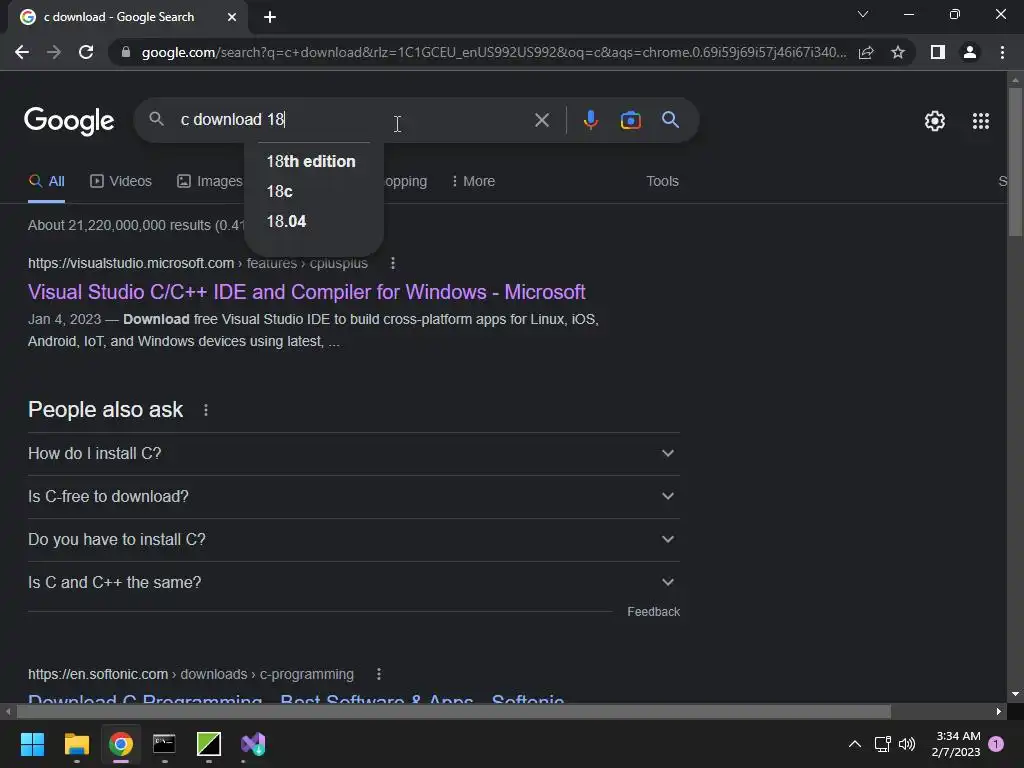The height and width of the screenshot is (768, 1024).
Task: Click the scroll-right arrow on the scrollbar
Action: [999, 711]
